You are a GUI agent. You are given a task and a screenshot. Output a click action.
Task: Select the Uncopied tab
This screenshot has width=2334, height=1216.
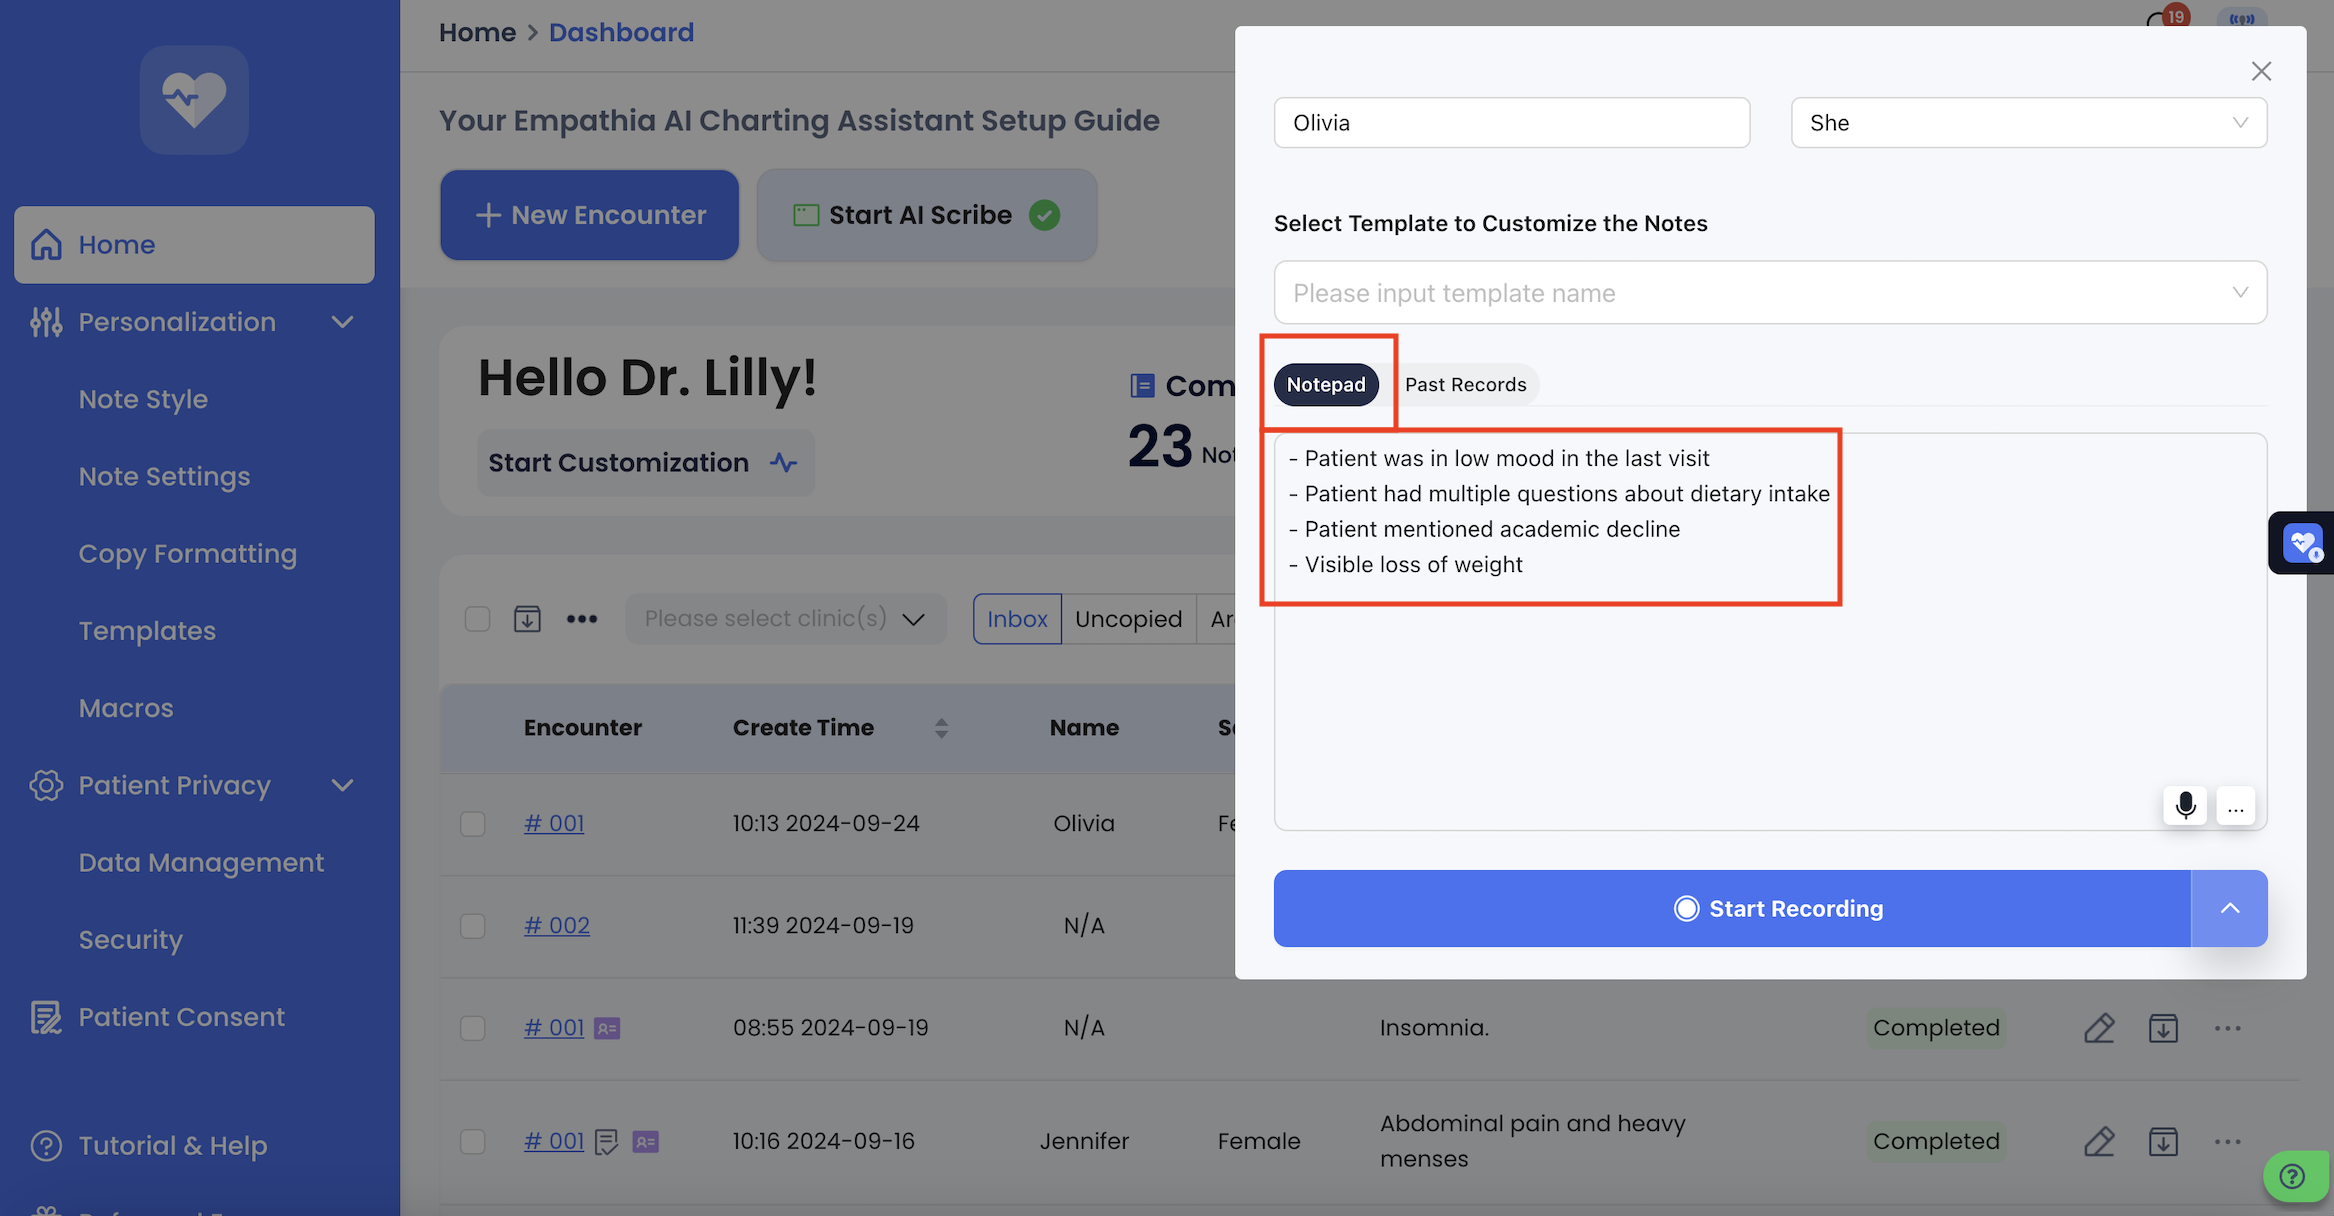click(x=1128, y=619)
